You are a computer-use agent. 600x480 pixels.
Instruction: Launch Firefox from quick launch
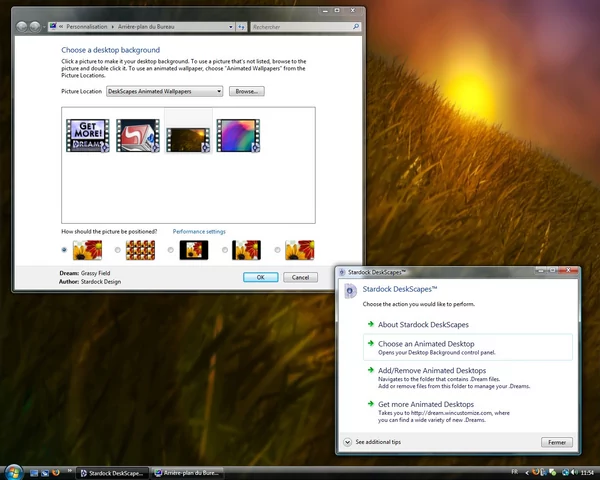(56, 473)
